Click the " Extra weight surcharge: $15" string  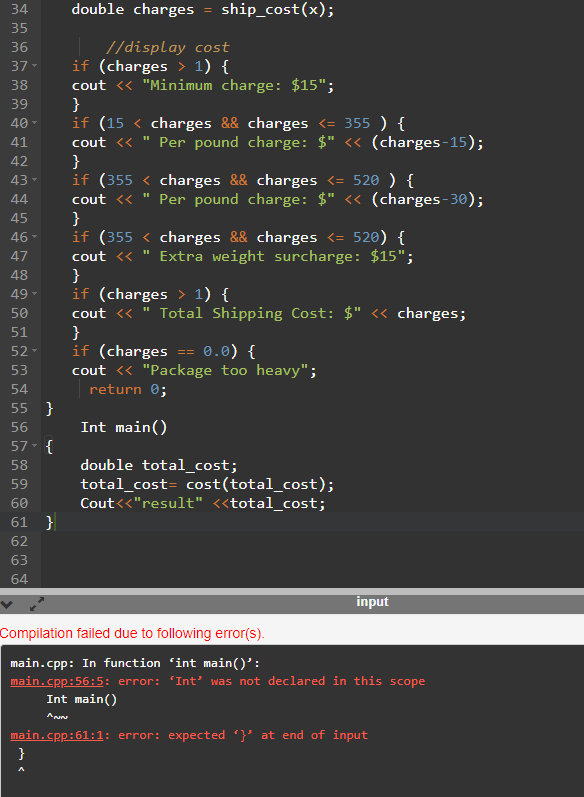pos(273,256)
